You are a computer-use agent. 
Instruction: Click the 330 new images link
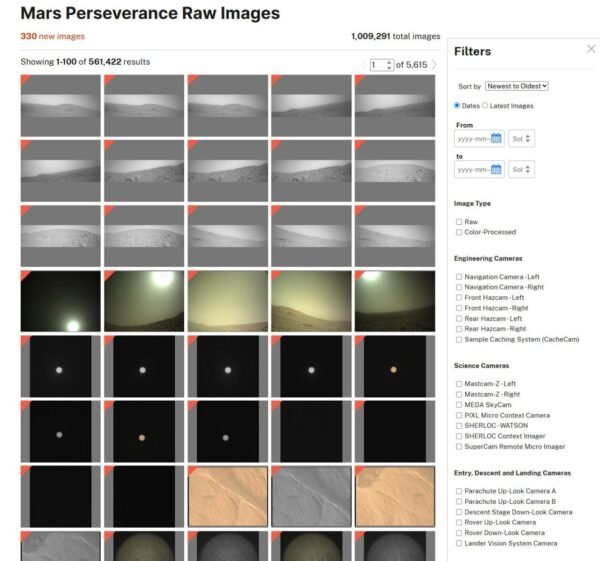point(52,36)
